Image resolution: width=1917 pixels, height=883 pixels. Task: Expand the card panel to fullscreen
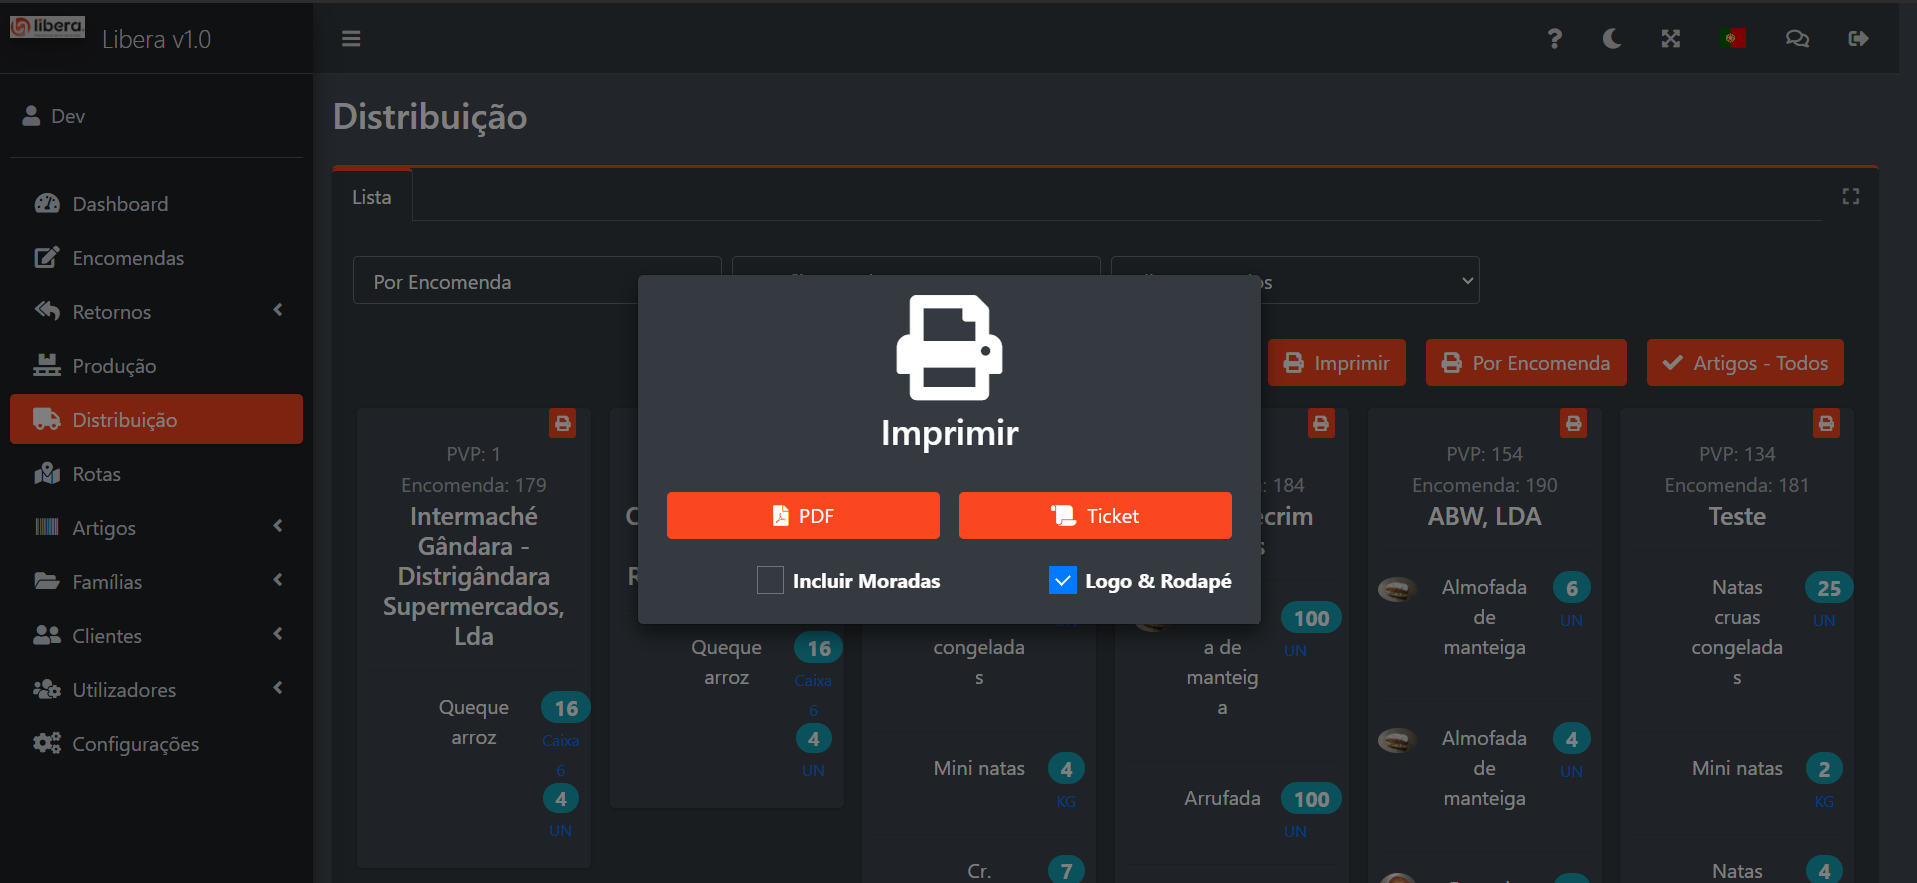[1850, 197]
